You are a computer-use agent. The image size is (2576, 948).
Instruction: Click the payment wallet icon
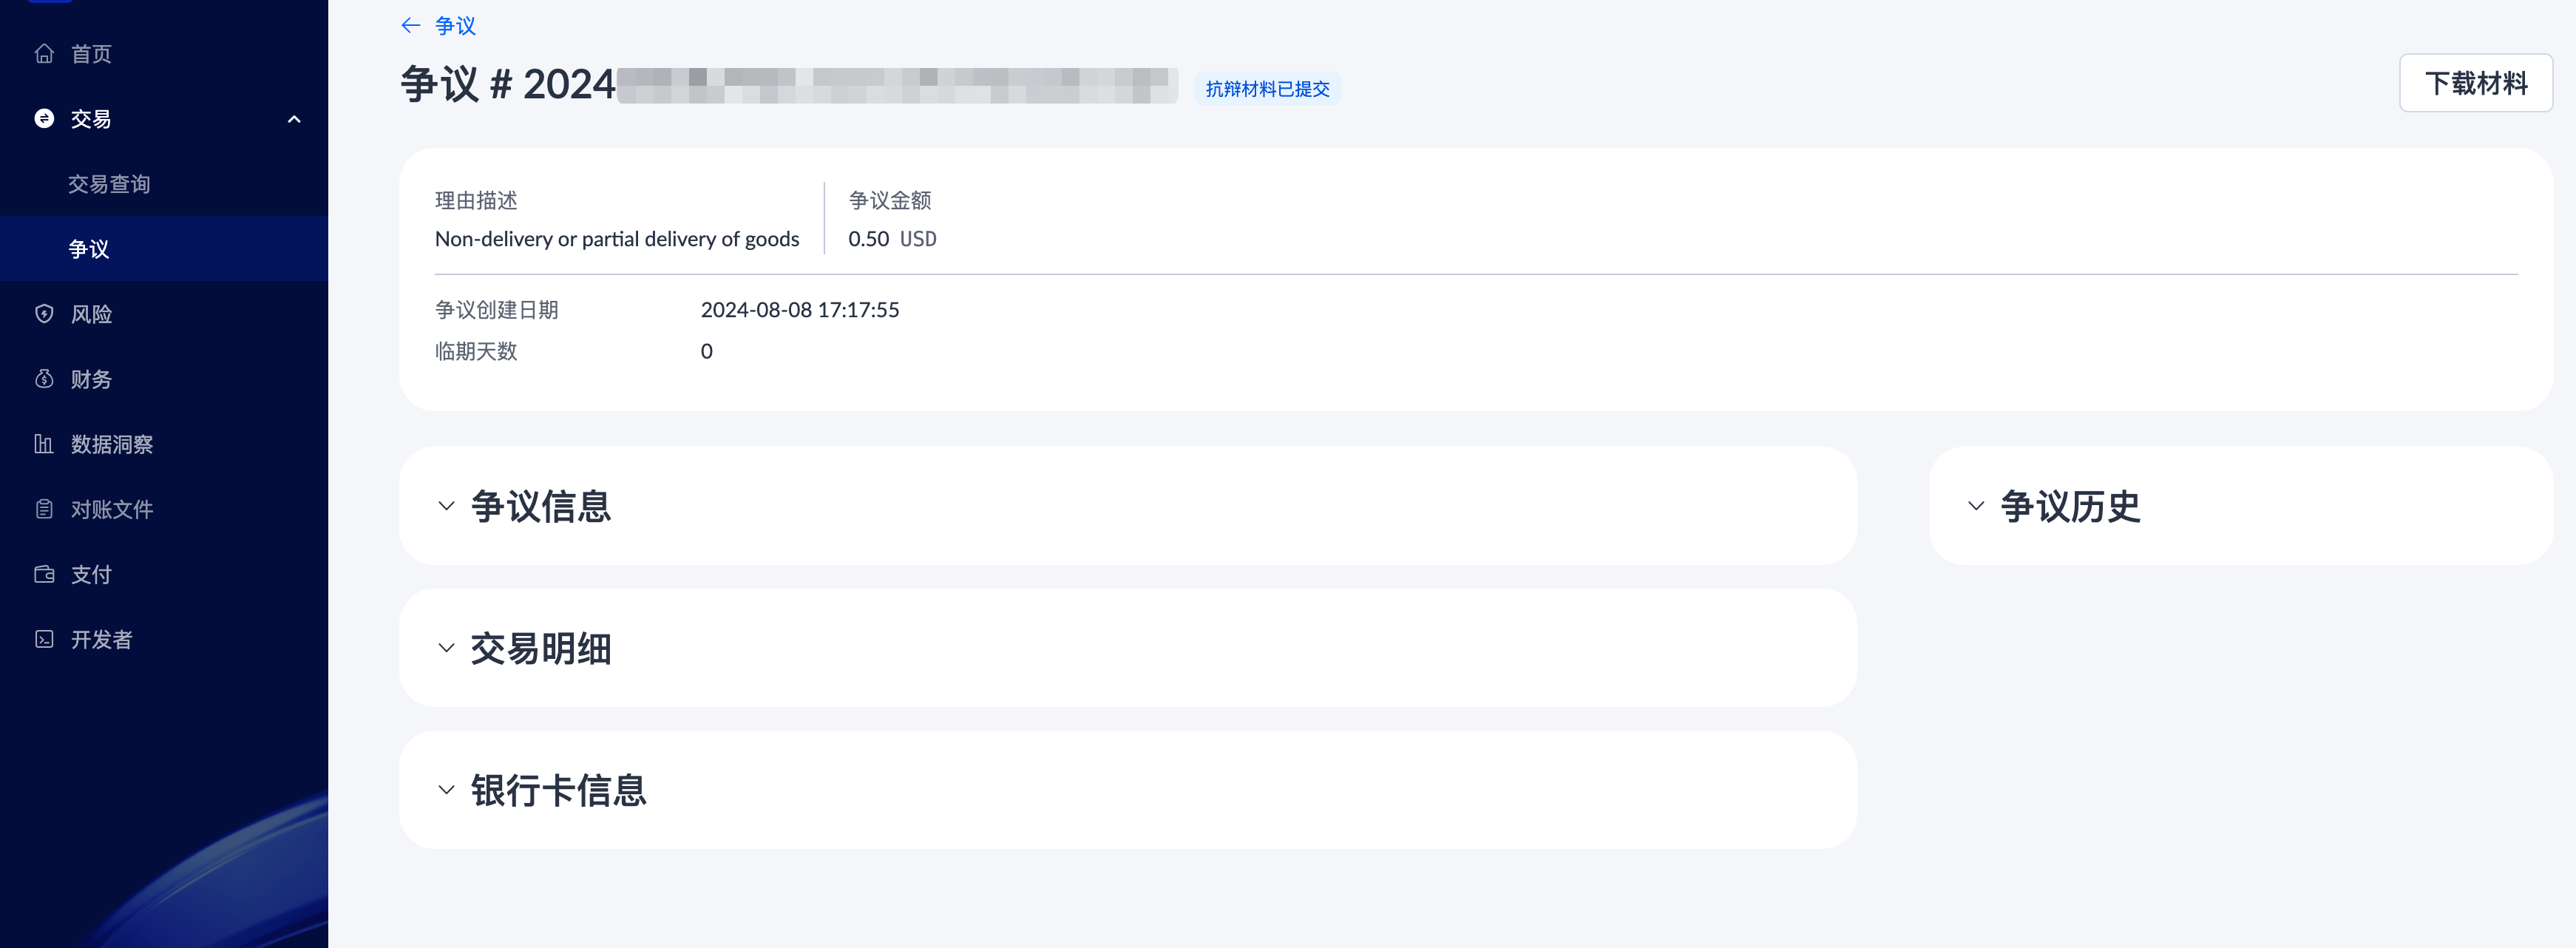[44, 574]
